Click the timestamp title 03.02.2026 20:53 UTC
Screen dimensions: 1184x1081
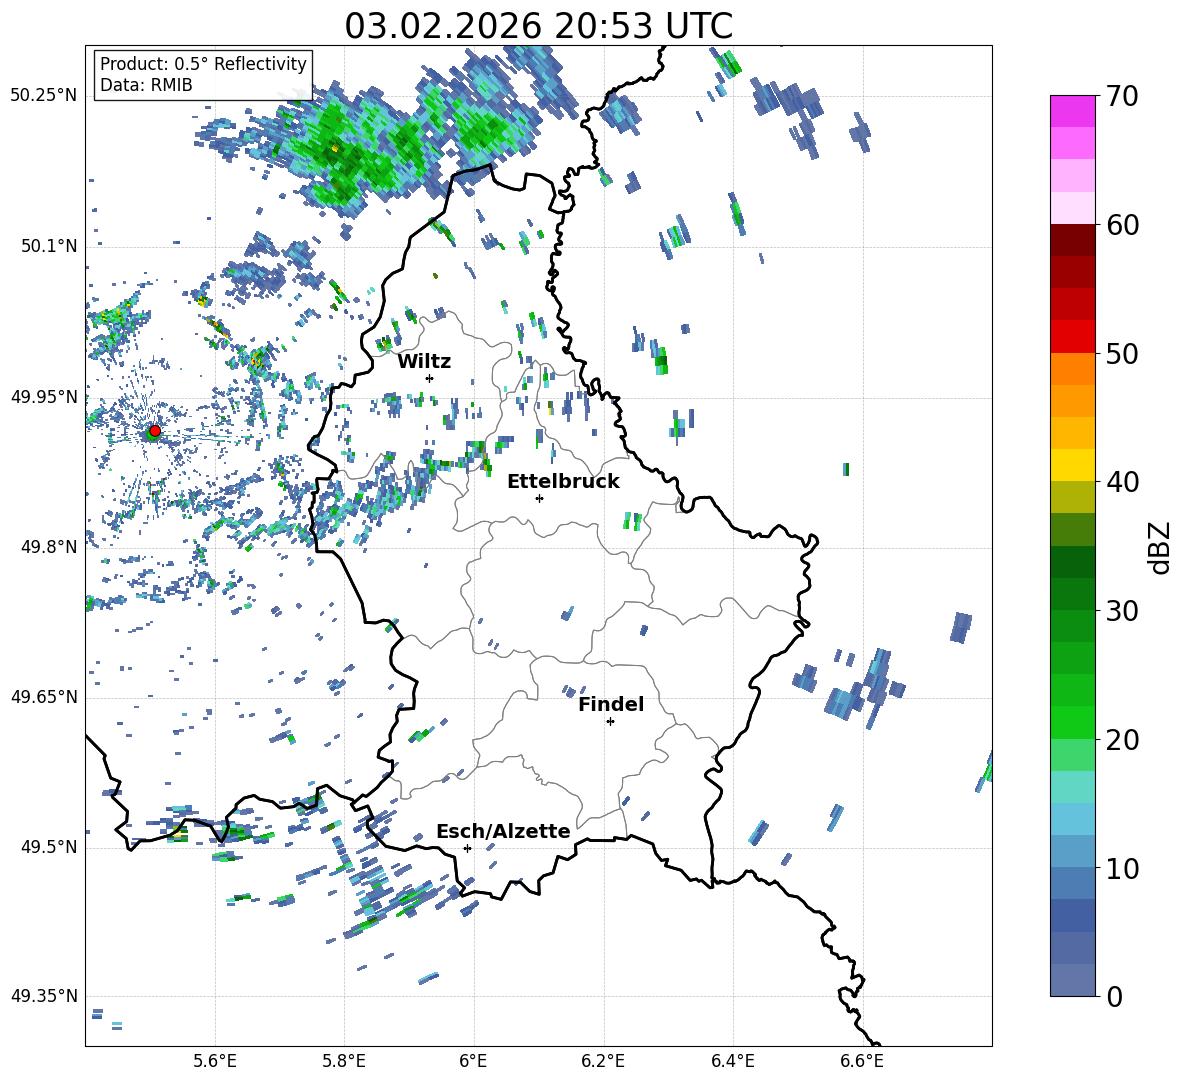tap(538, 26)
